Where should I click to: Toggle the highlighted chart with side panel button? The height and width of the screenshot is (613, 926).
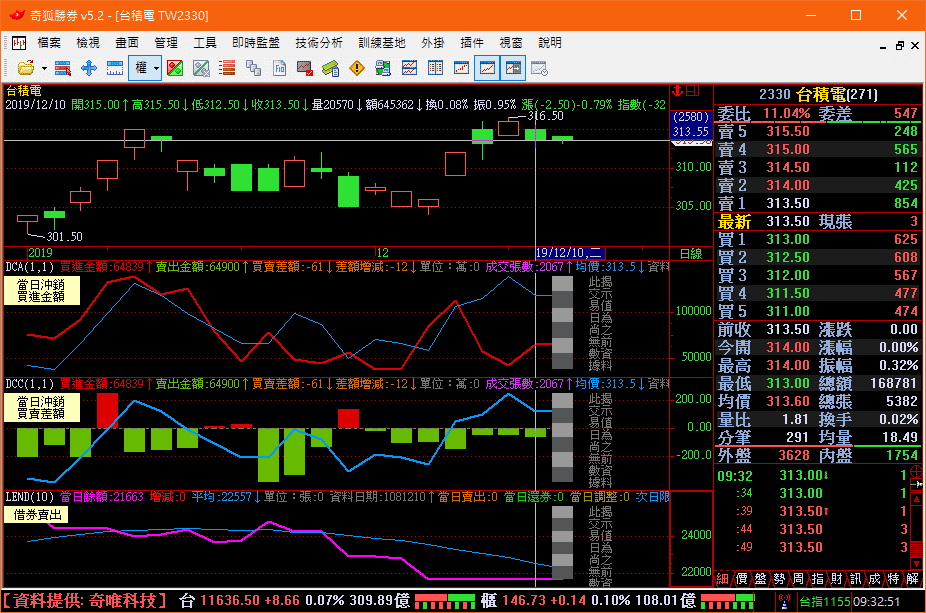coord(513,69)
